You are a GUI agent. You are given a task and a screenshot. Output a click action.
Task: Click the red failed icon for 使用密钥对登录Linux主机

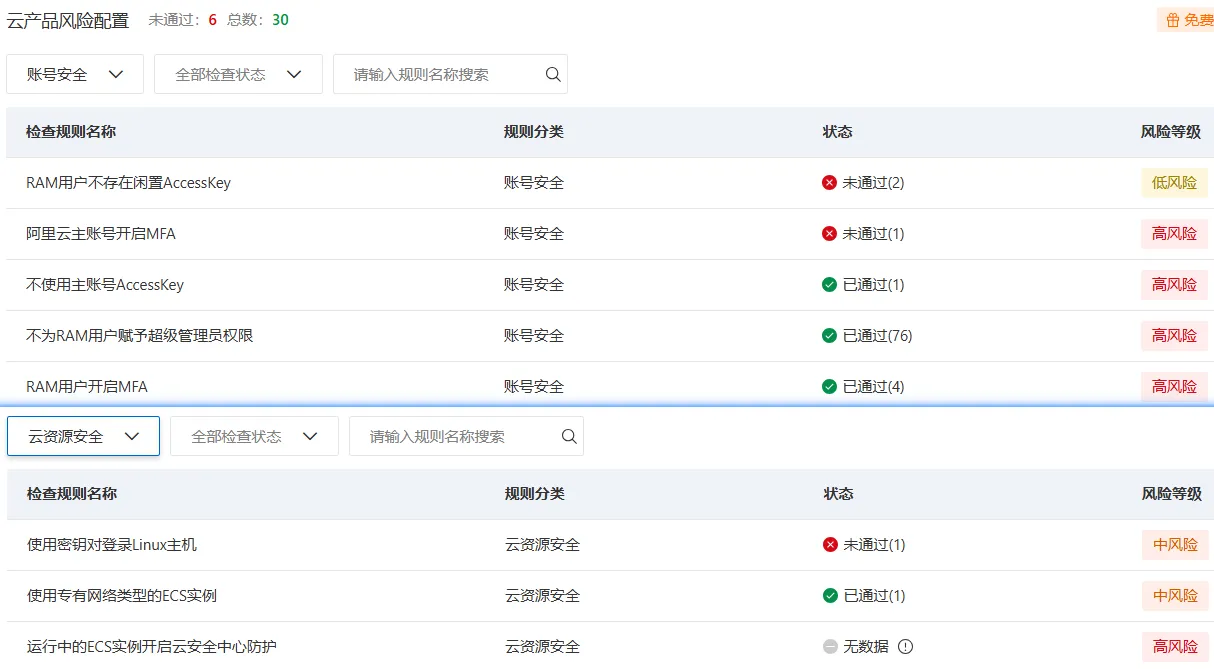[830, 545]
